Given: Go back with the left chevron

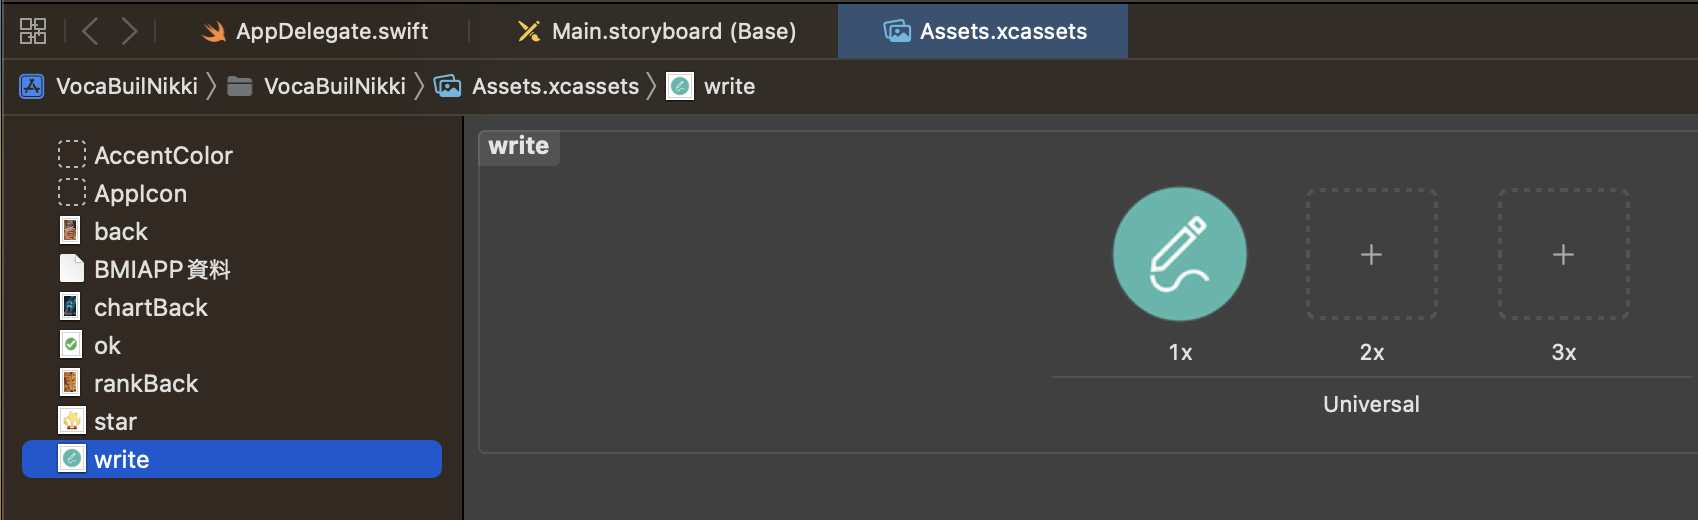Looking at the screenshot, I should coord(90,31).
